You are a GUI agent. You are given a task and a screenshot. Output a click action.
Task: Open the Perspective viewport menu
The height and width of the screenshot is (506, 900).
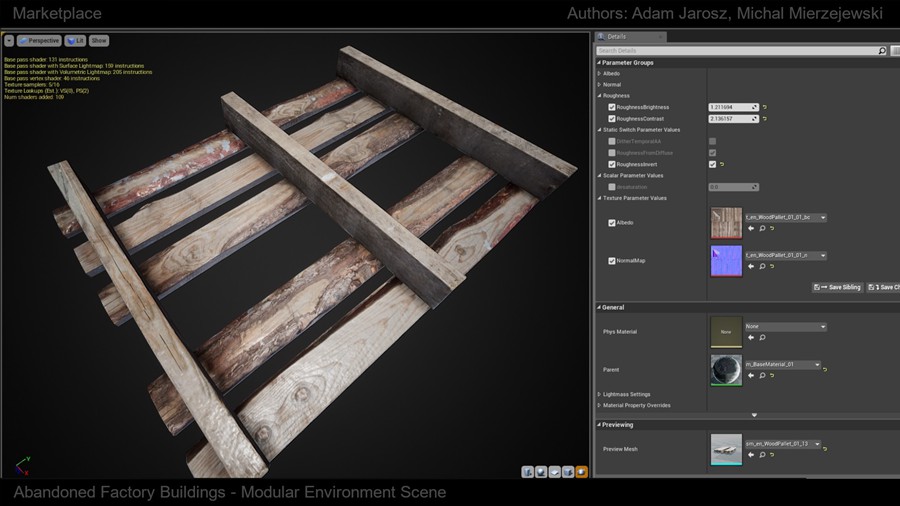coord(40,41)
